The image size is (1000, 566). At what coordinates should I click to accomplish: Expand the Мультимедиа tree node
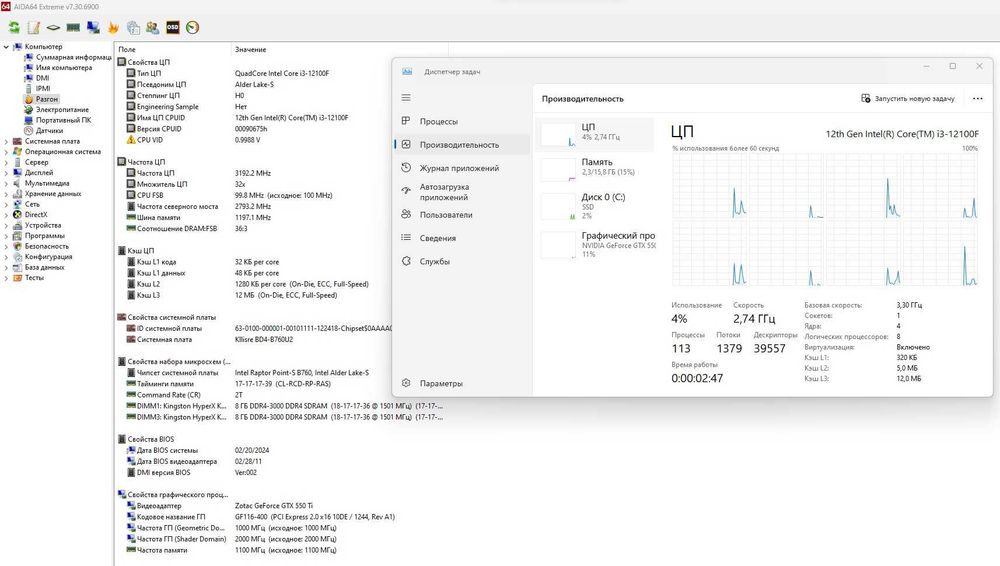[6, 183]
